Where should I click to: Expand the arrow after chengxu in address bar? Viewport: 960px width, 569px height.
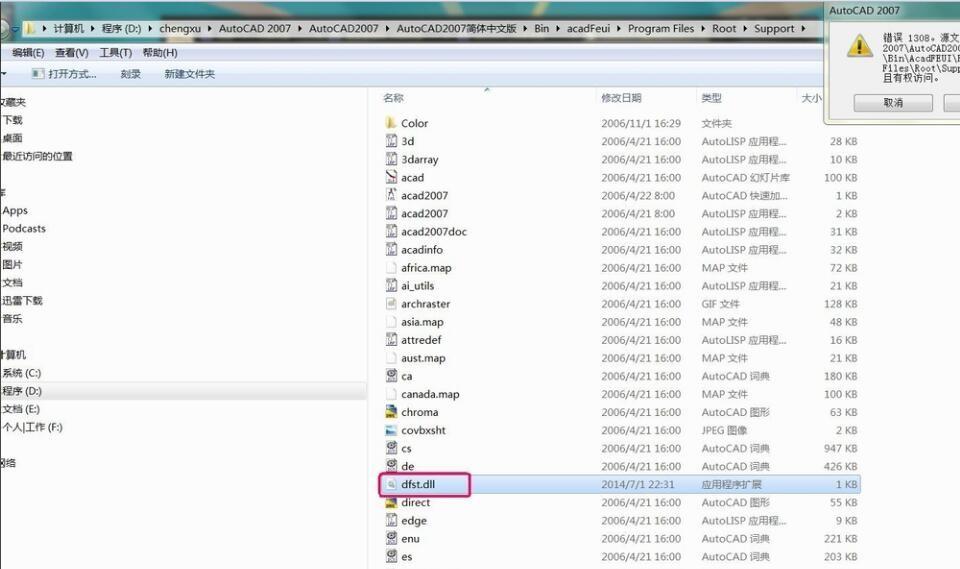209,28
